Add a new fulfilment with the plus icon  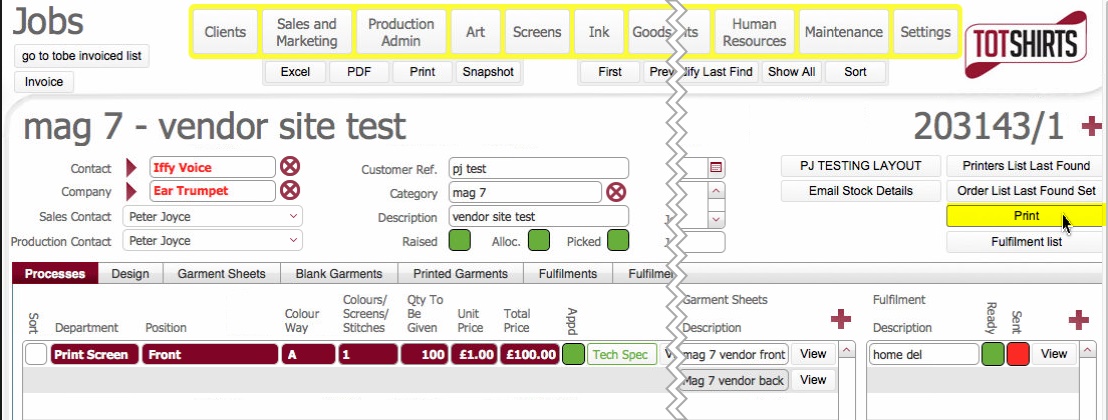pyautogui.click(x=1078, y=319)
